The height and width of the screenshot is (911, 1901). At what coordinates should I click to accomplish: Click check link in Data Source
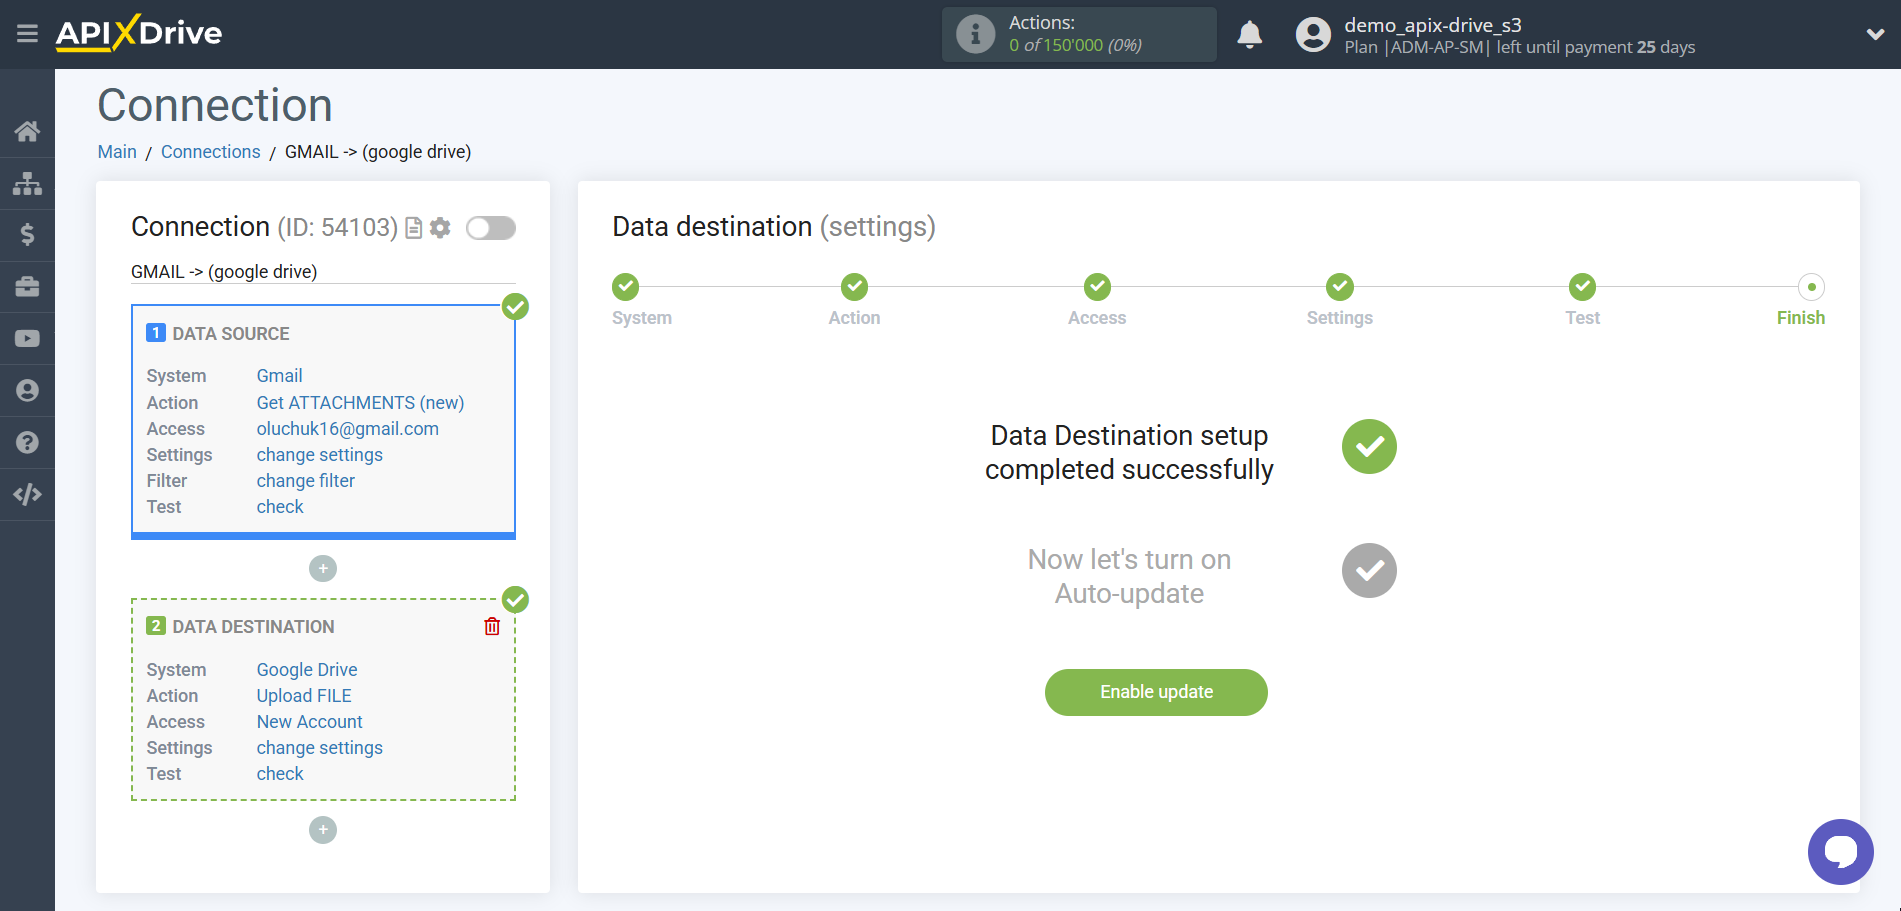pyautogui.click(x=279, y=507)
